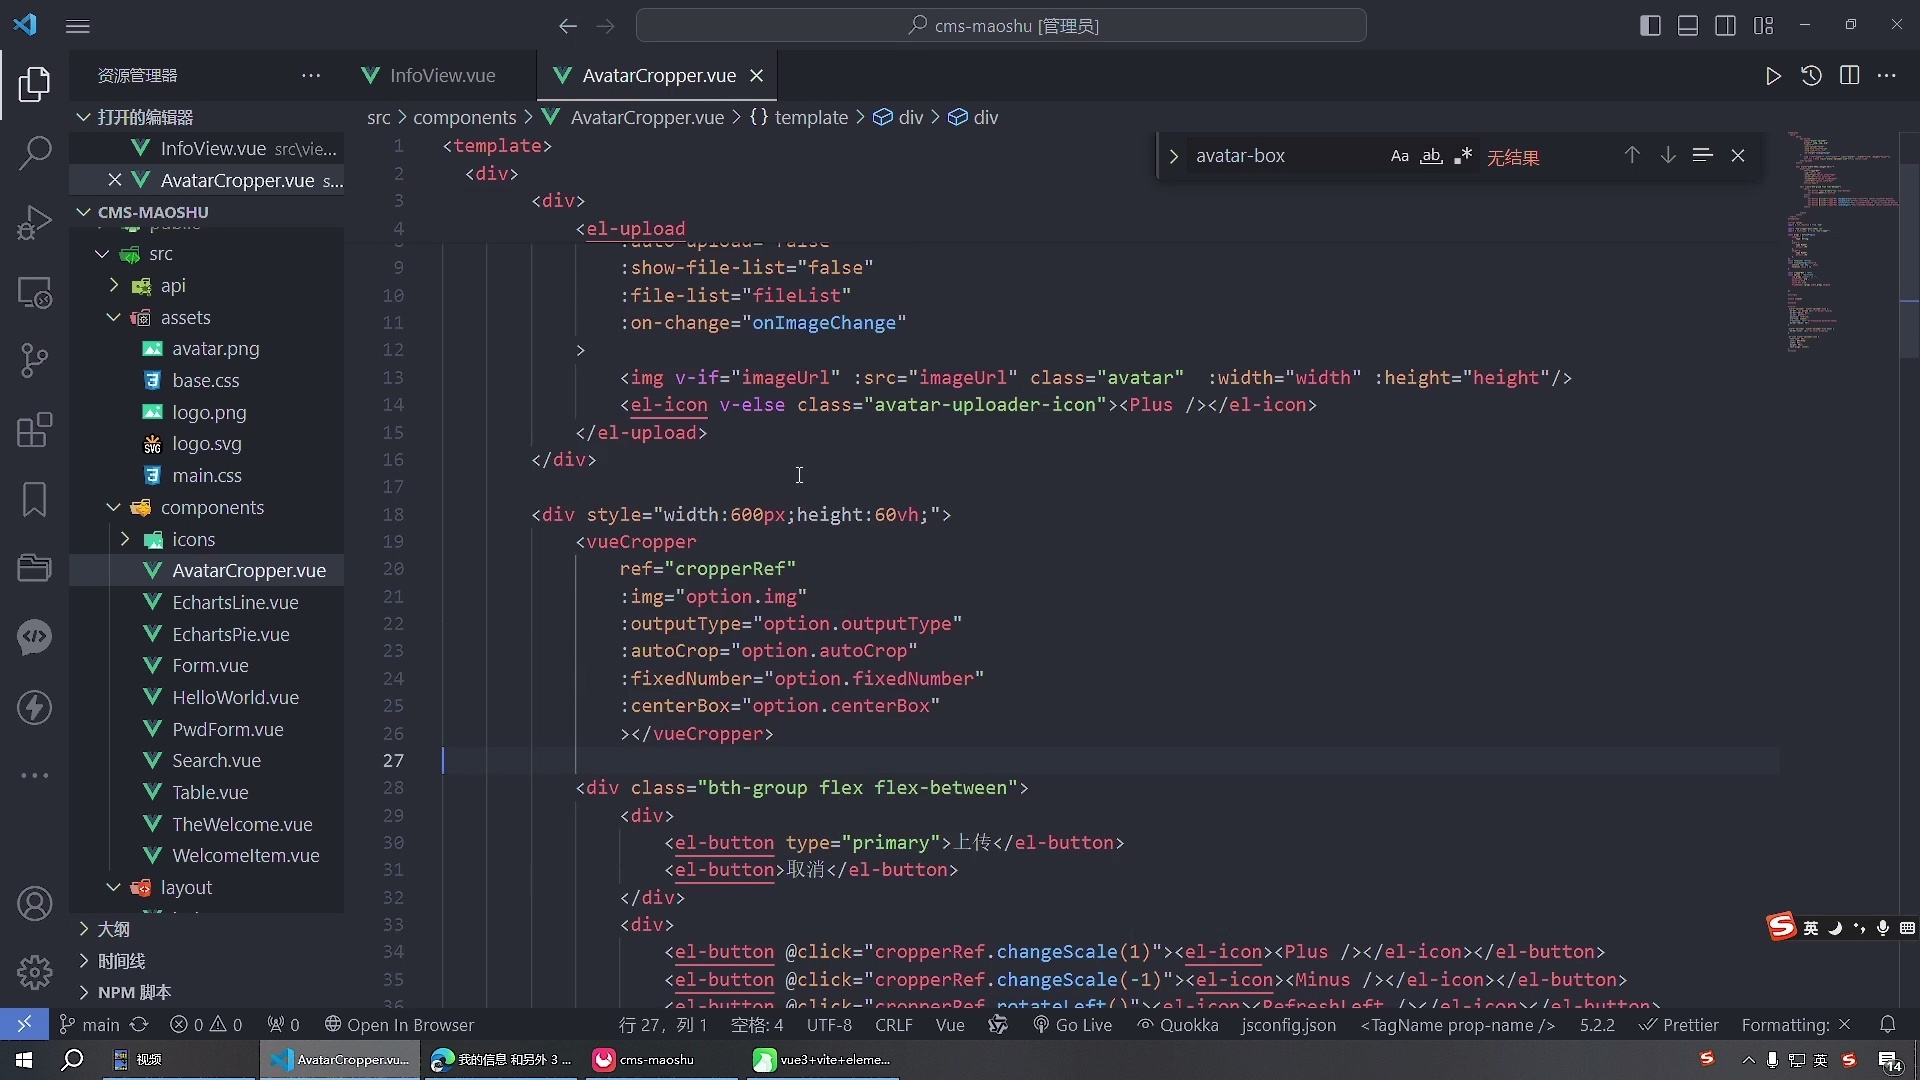The image size is (1920, 1080).
Task: Expand the api folder
Action: click(114, 285)
